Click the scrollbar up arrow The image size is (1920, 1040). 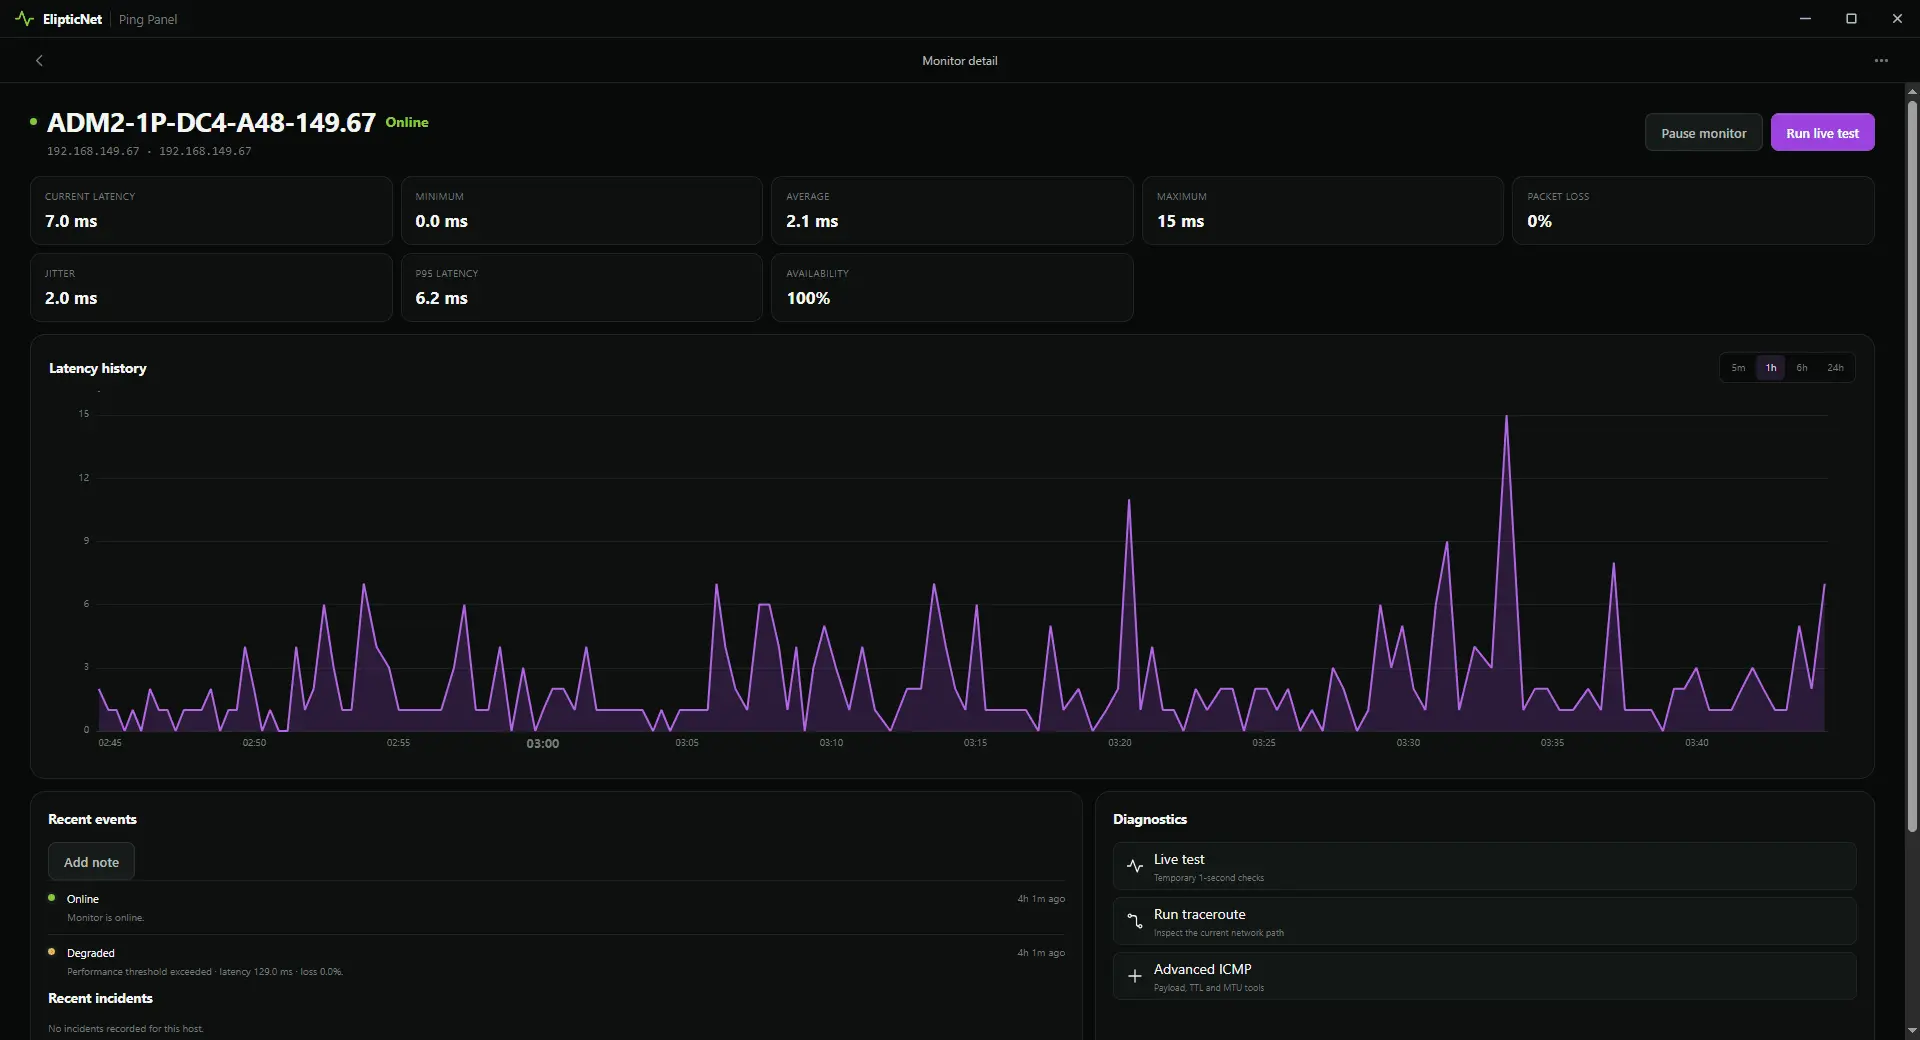[x=1912, y=91]
